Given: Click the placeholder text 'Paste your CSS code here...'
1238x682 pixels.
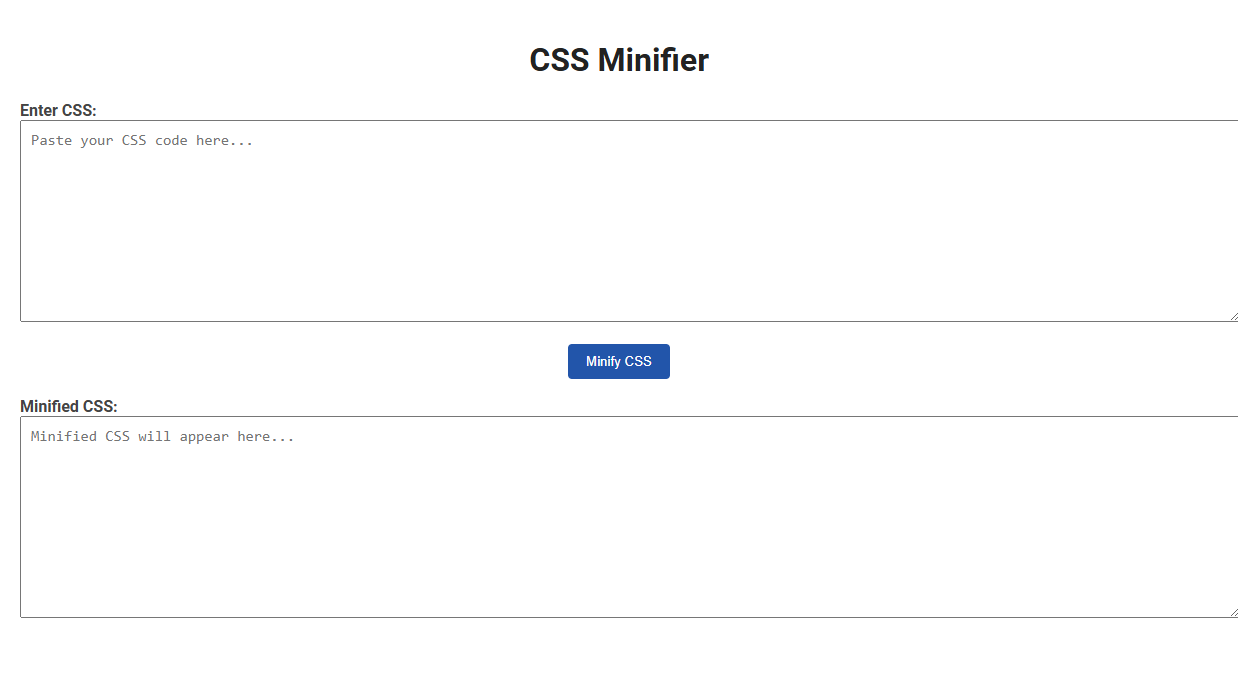Looking at the screenshot, I should point(142,140).
